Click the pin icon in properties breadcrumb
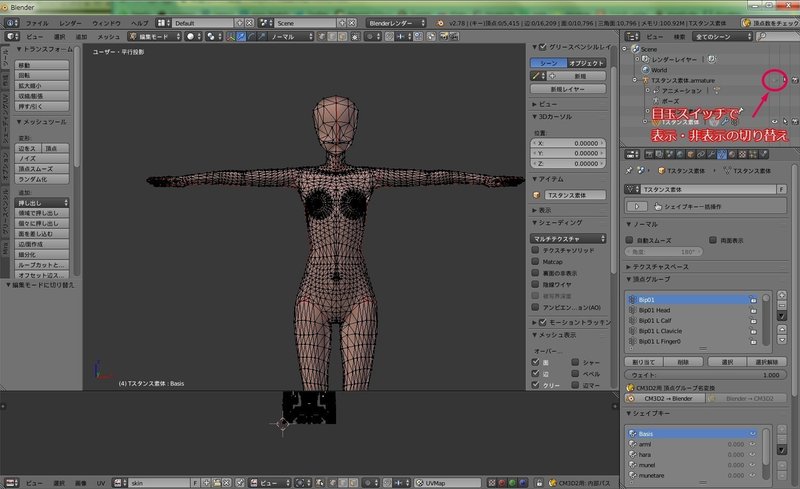The width and height of the screenshot is (800, 489). point(628,171)
